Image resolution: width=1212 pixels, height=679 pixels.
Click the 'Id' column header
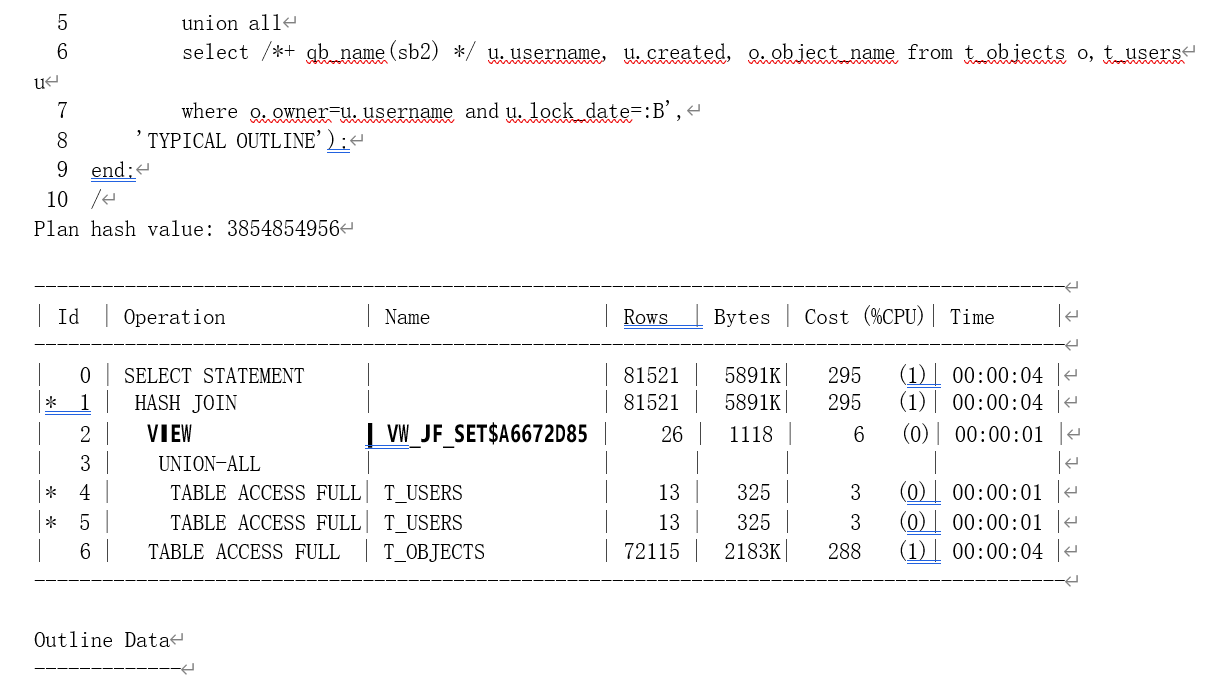(x=69, y=317)
